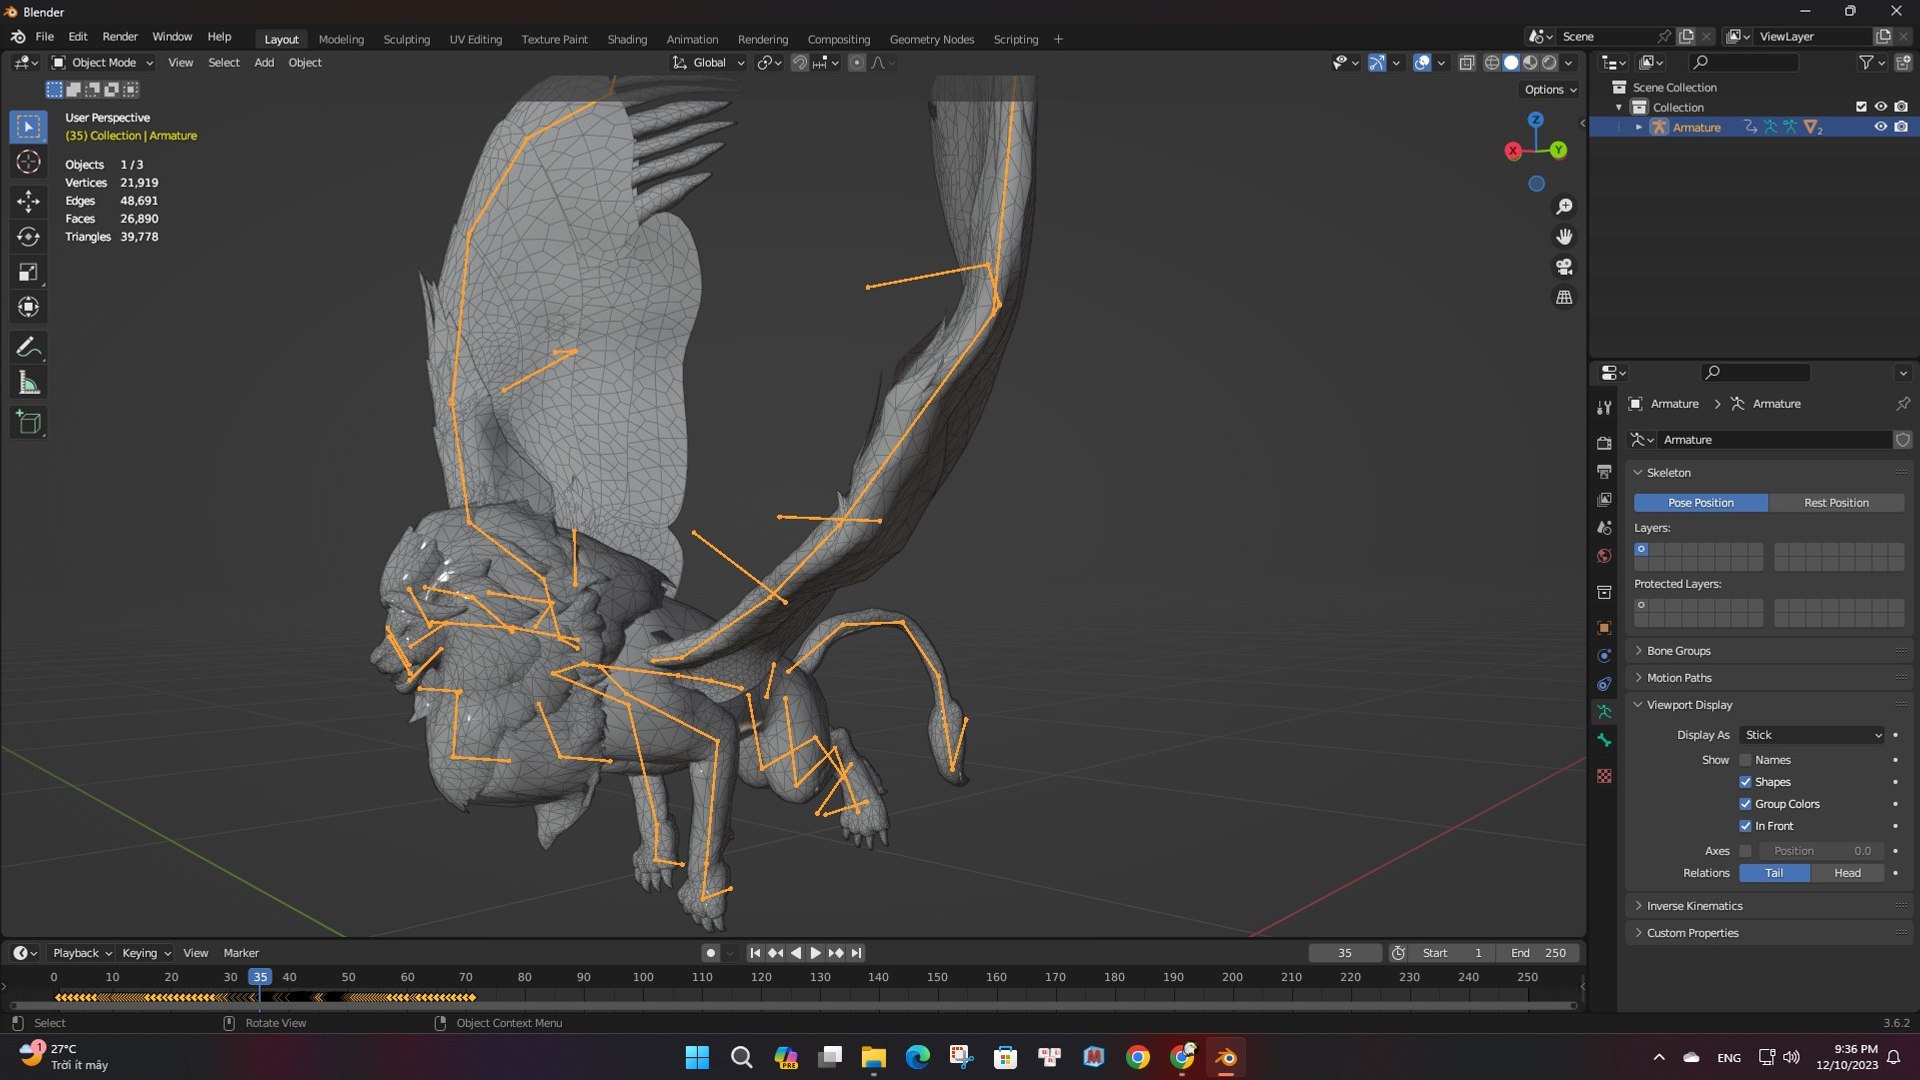Viewport: 1920px width, 1080px height.
Task: Expand the Motion Paths panel
Action: tap(1679, 678)
